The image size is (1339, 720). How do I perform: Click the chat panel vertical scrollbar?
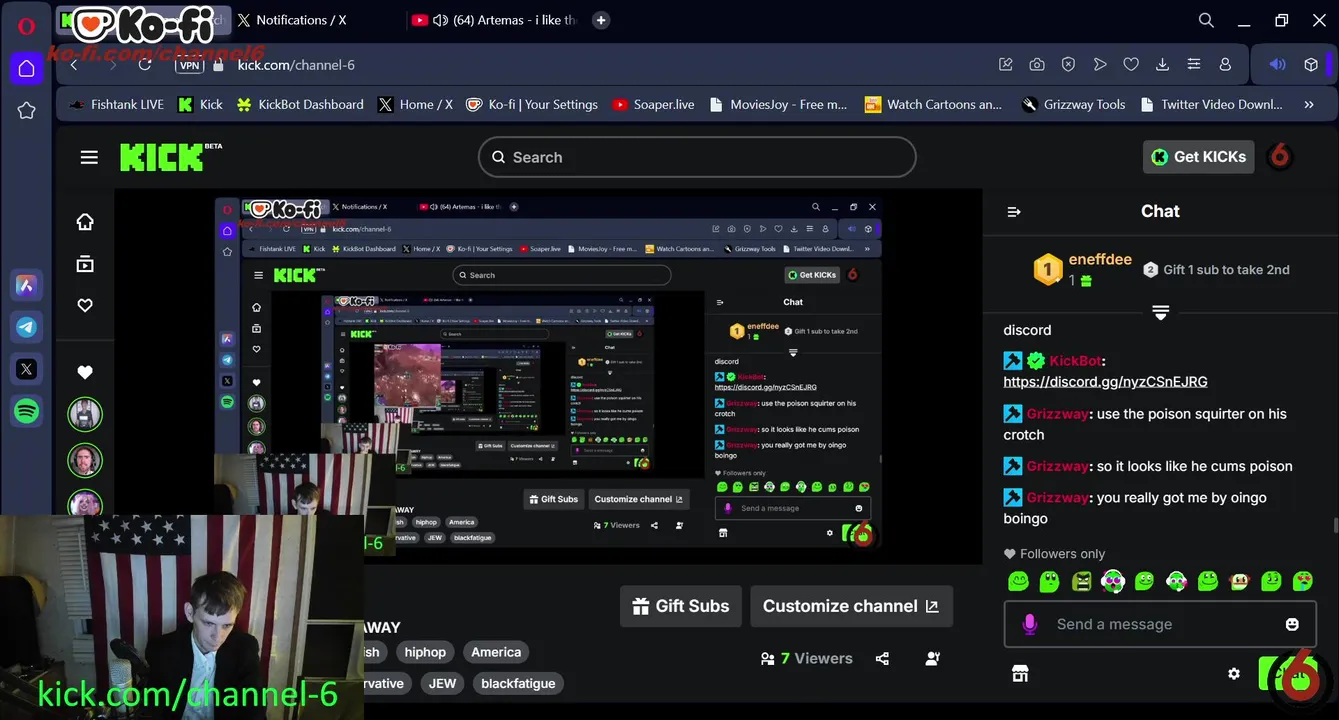tap(1335, 525)
